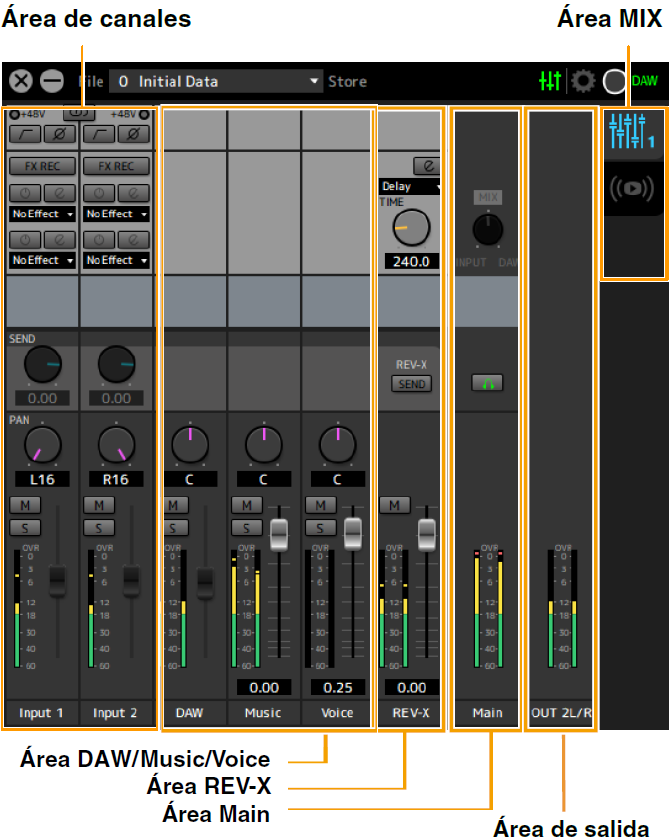Screen dimensions: 670x839
Task: Mute the Music channel
Action: pyautogui.click(x=246, y=506)
